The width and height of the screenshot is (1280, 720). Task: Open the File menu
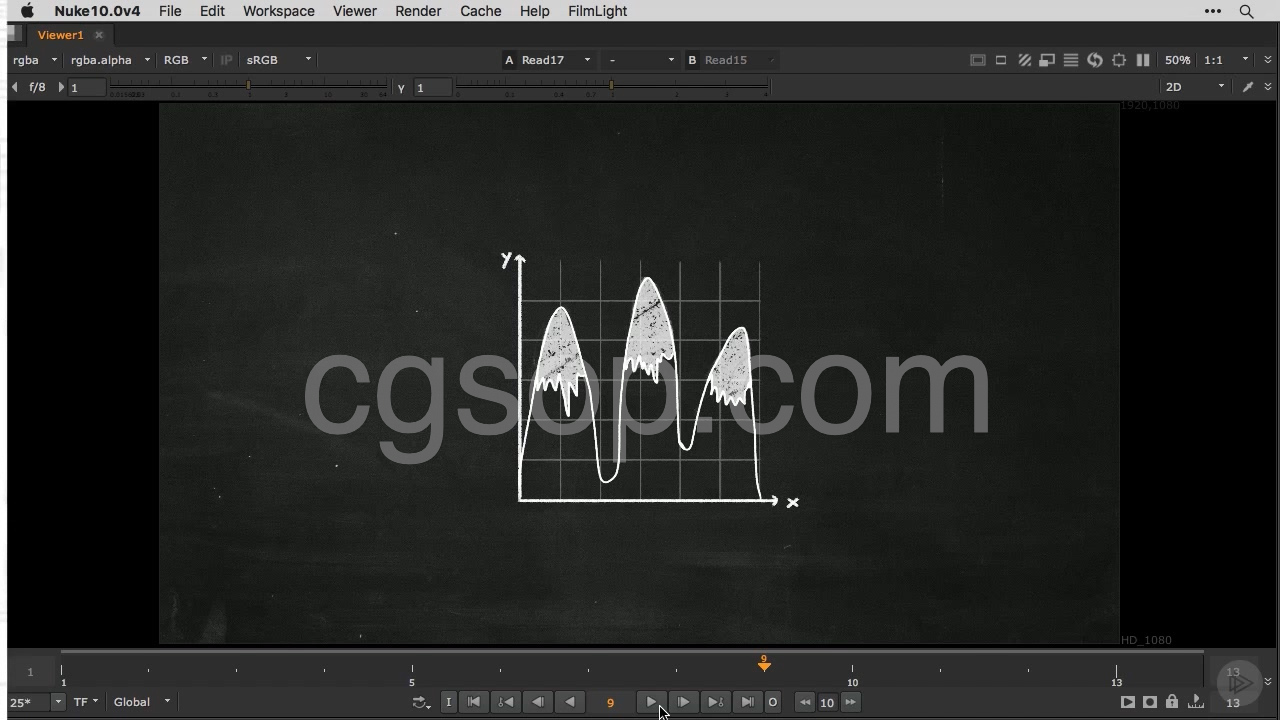tap(170, 11)
